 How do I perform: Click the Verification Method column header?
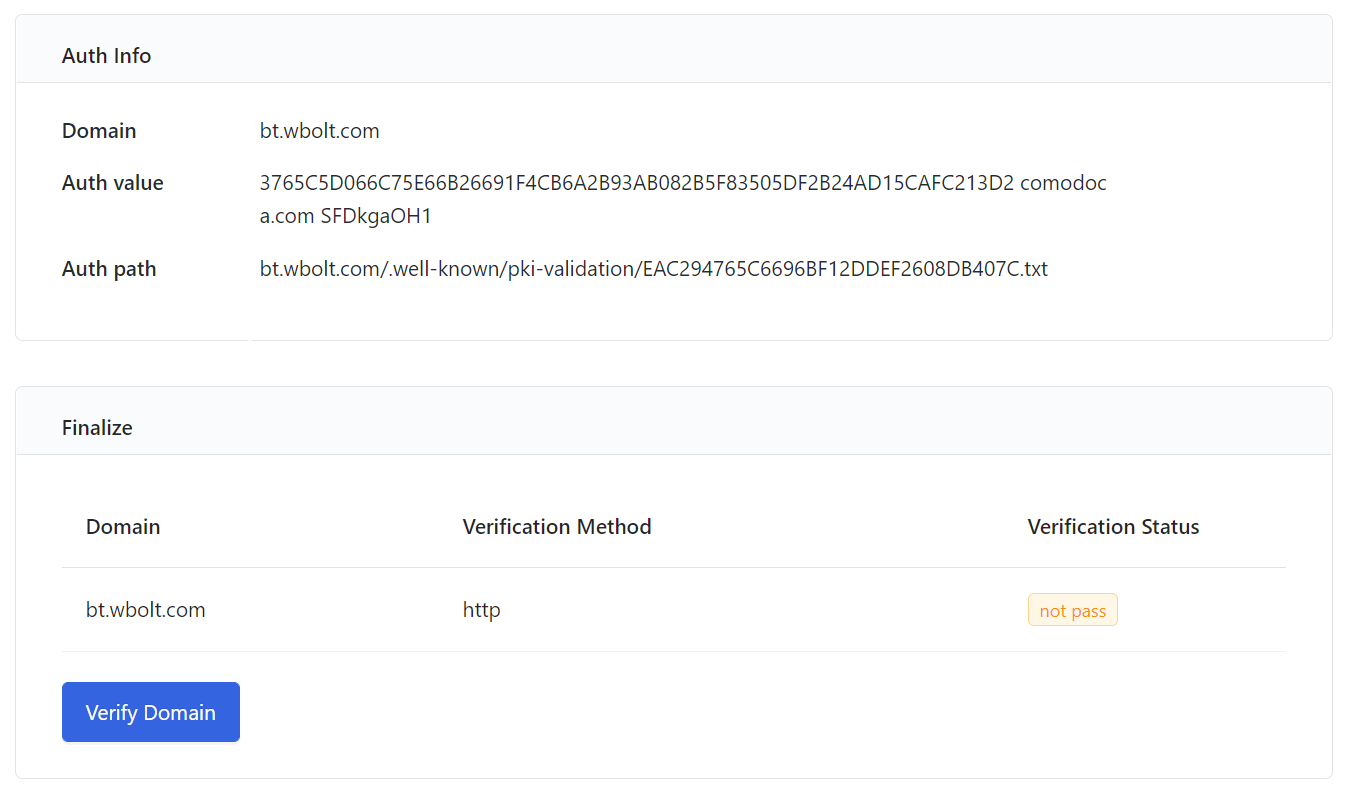557,527
